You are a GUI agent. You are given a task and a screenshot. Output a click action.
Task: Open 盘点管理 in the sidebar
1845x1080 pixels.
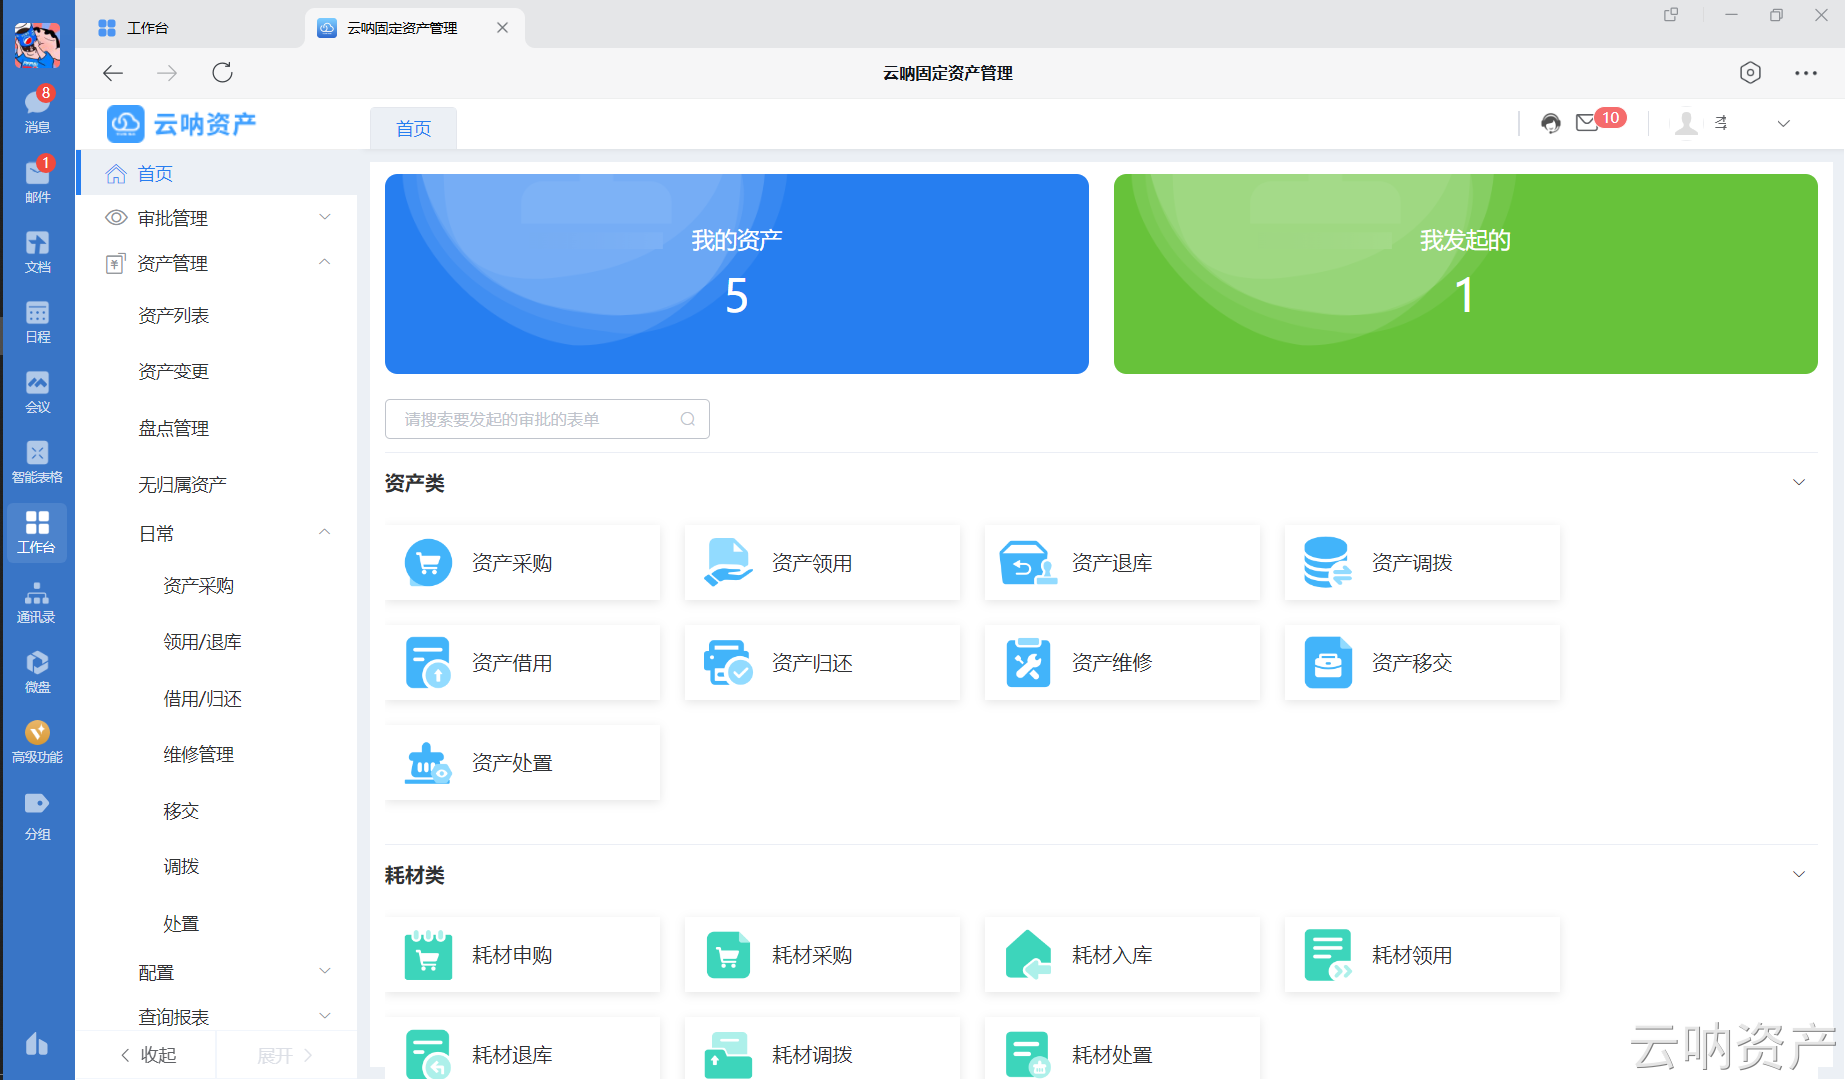pos(174,429)
